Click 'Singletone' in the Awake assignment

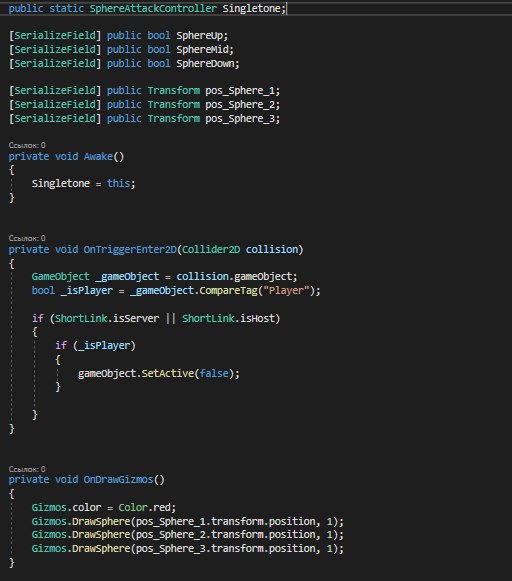click(61, 183)
